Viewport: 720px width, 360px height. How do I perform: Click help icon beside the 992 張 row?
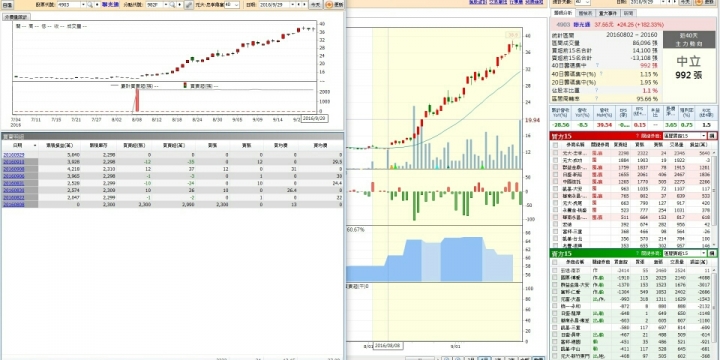(597, 65)
